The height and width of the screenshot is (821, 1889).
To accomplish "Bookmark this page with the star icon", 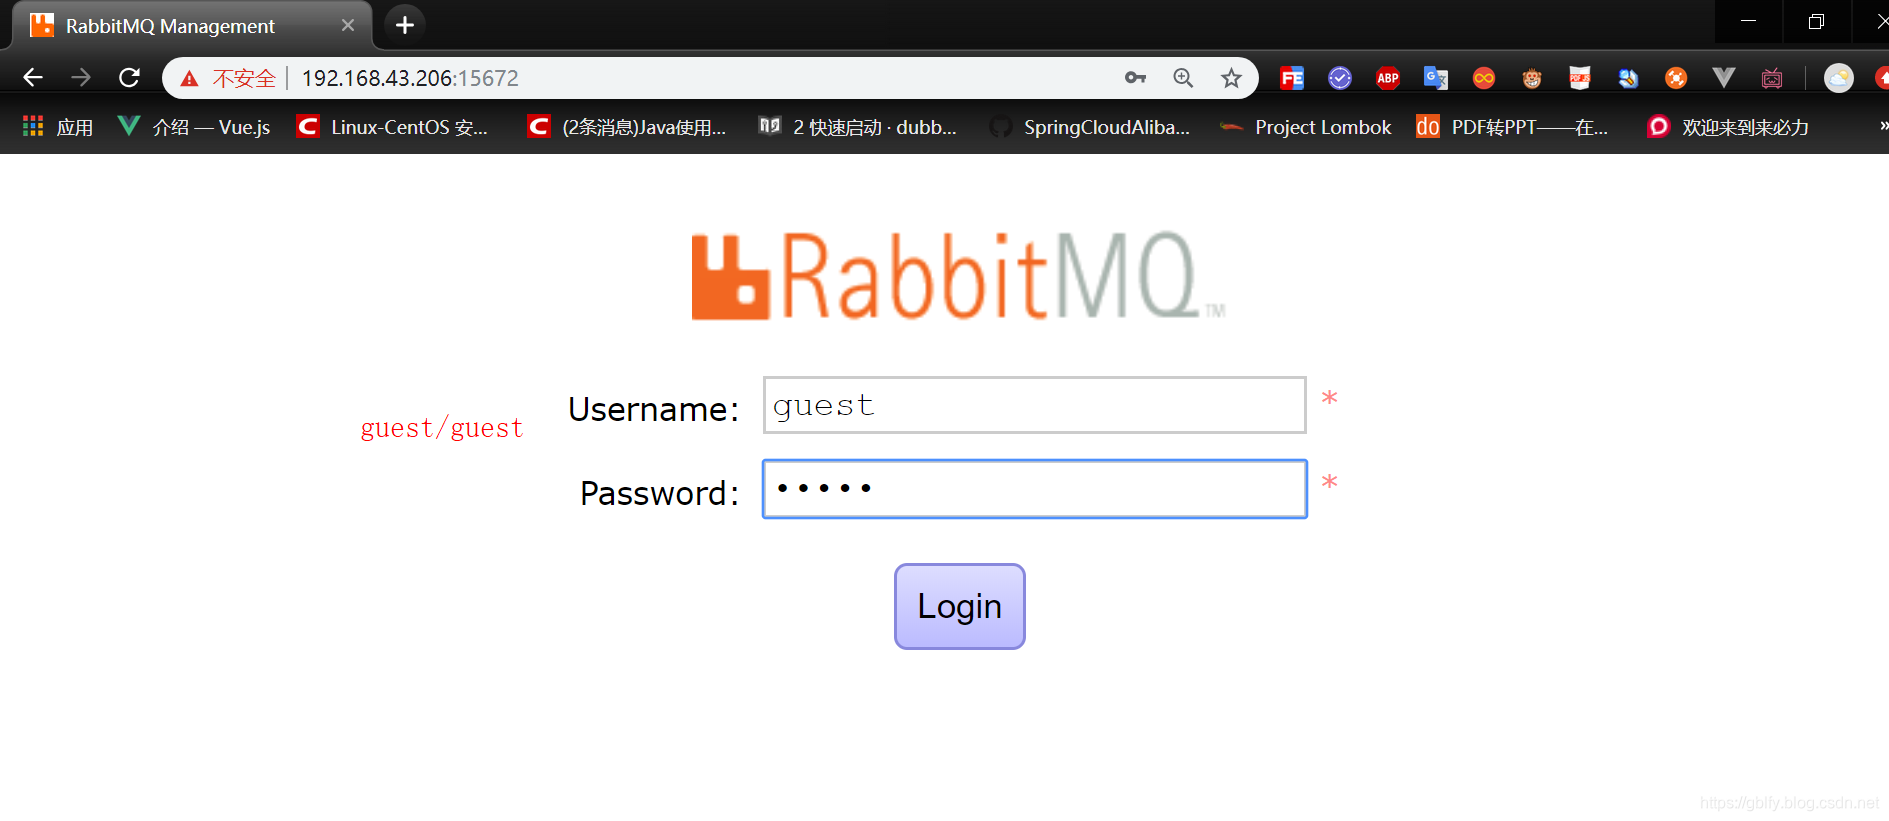I will pyautogui.click(x=1231, y=78).
